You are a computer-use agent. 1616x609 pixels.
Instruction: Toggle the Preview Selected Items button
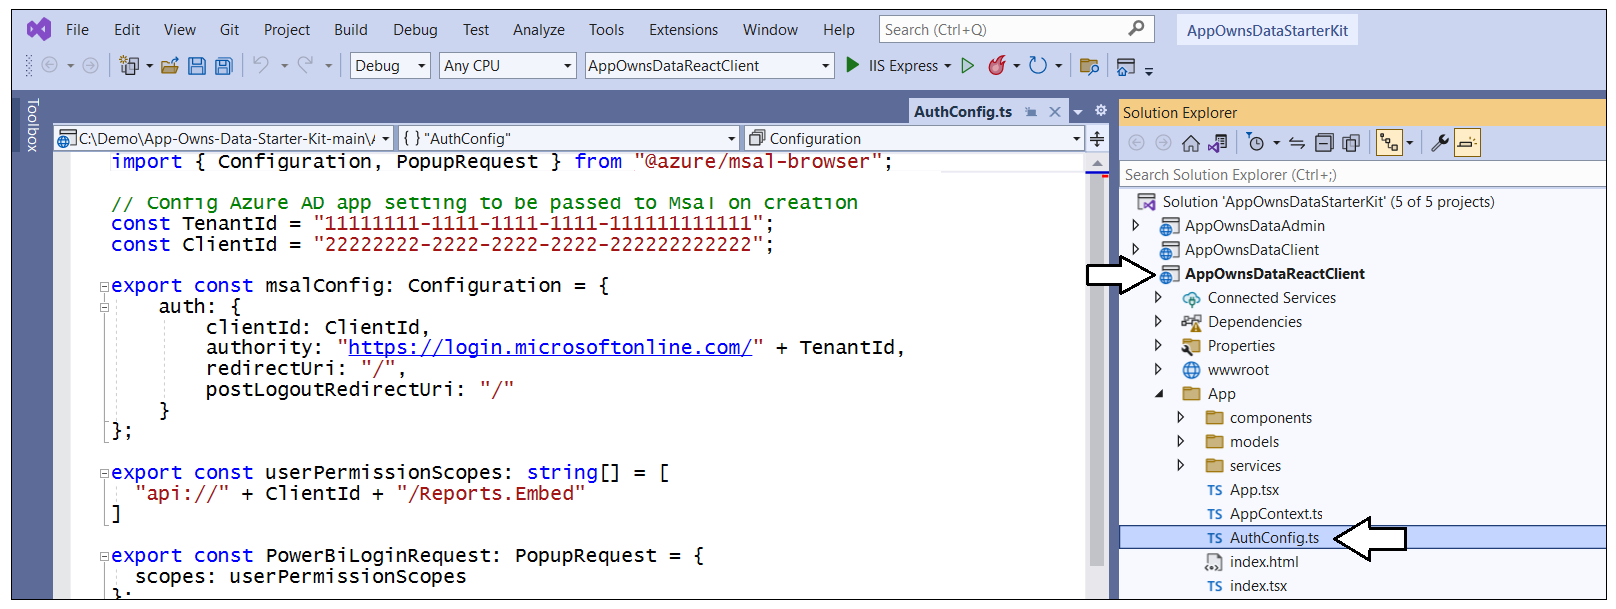click(x=1467, y=143)
